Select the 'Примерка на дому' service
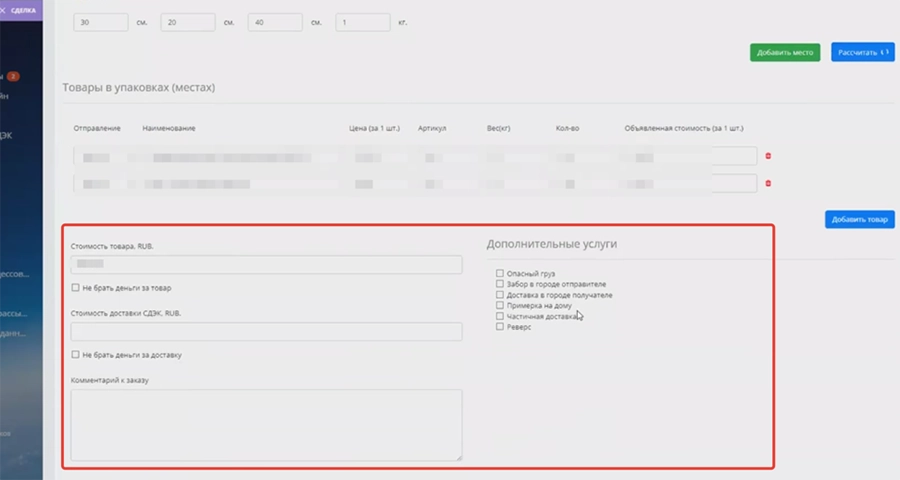The image size is (900, 480). tap(500, 306)
